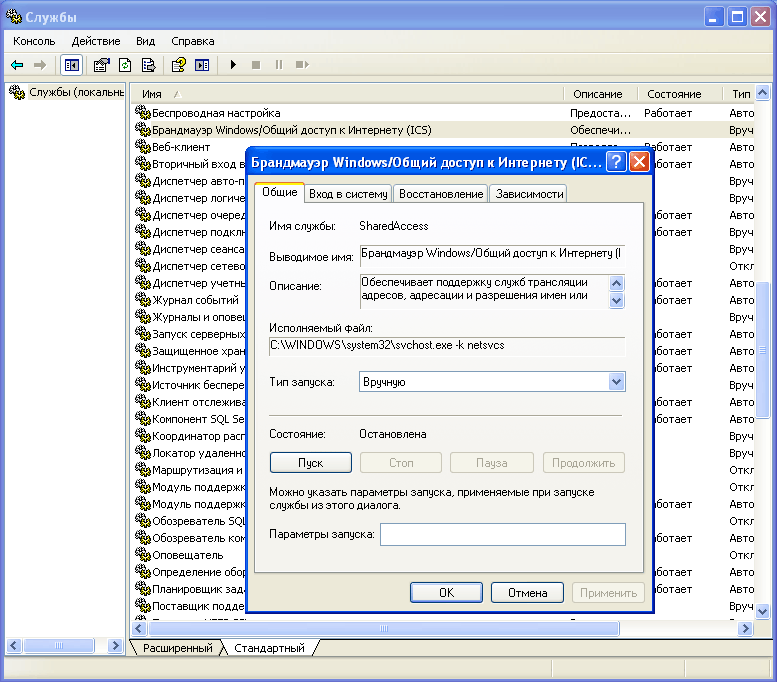
Task: Click the Help toolbar icon
Action: point(178,65)
